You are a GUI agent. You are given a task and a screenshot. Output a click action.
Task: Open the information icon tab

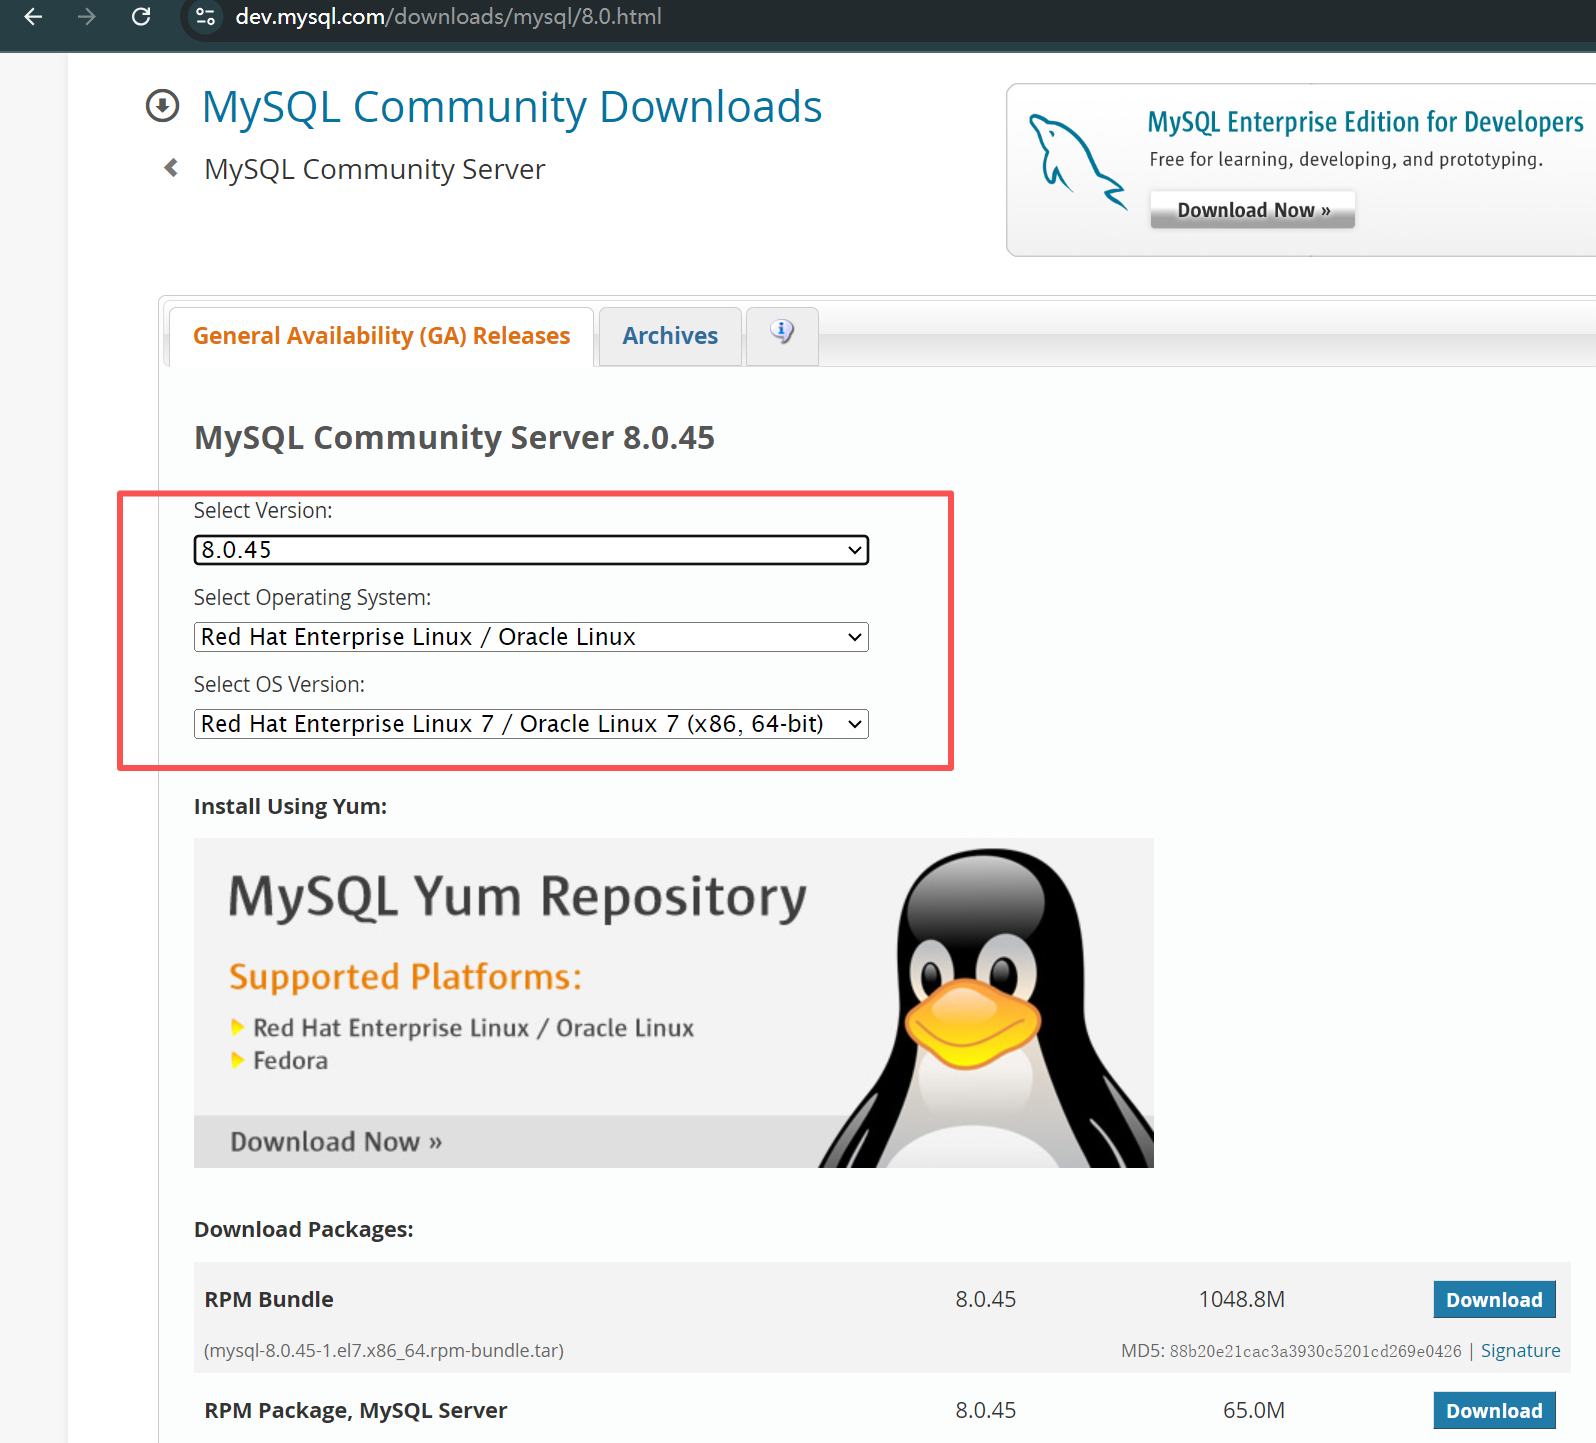[782, 334]
